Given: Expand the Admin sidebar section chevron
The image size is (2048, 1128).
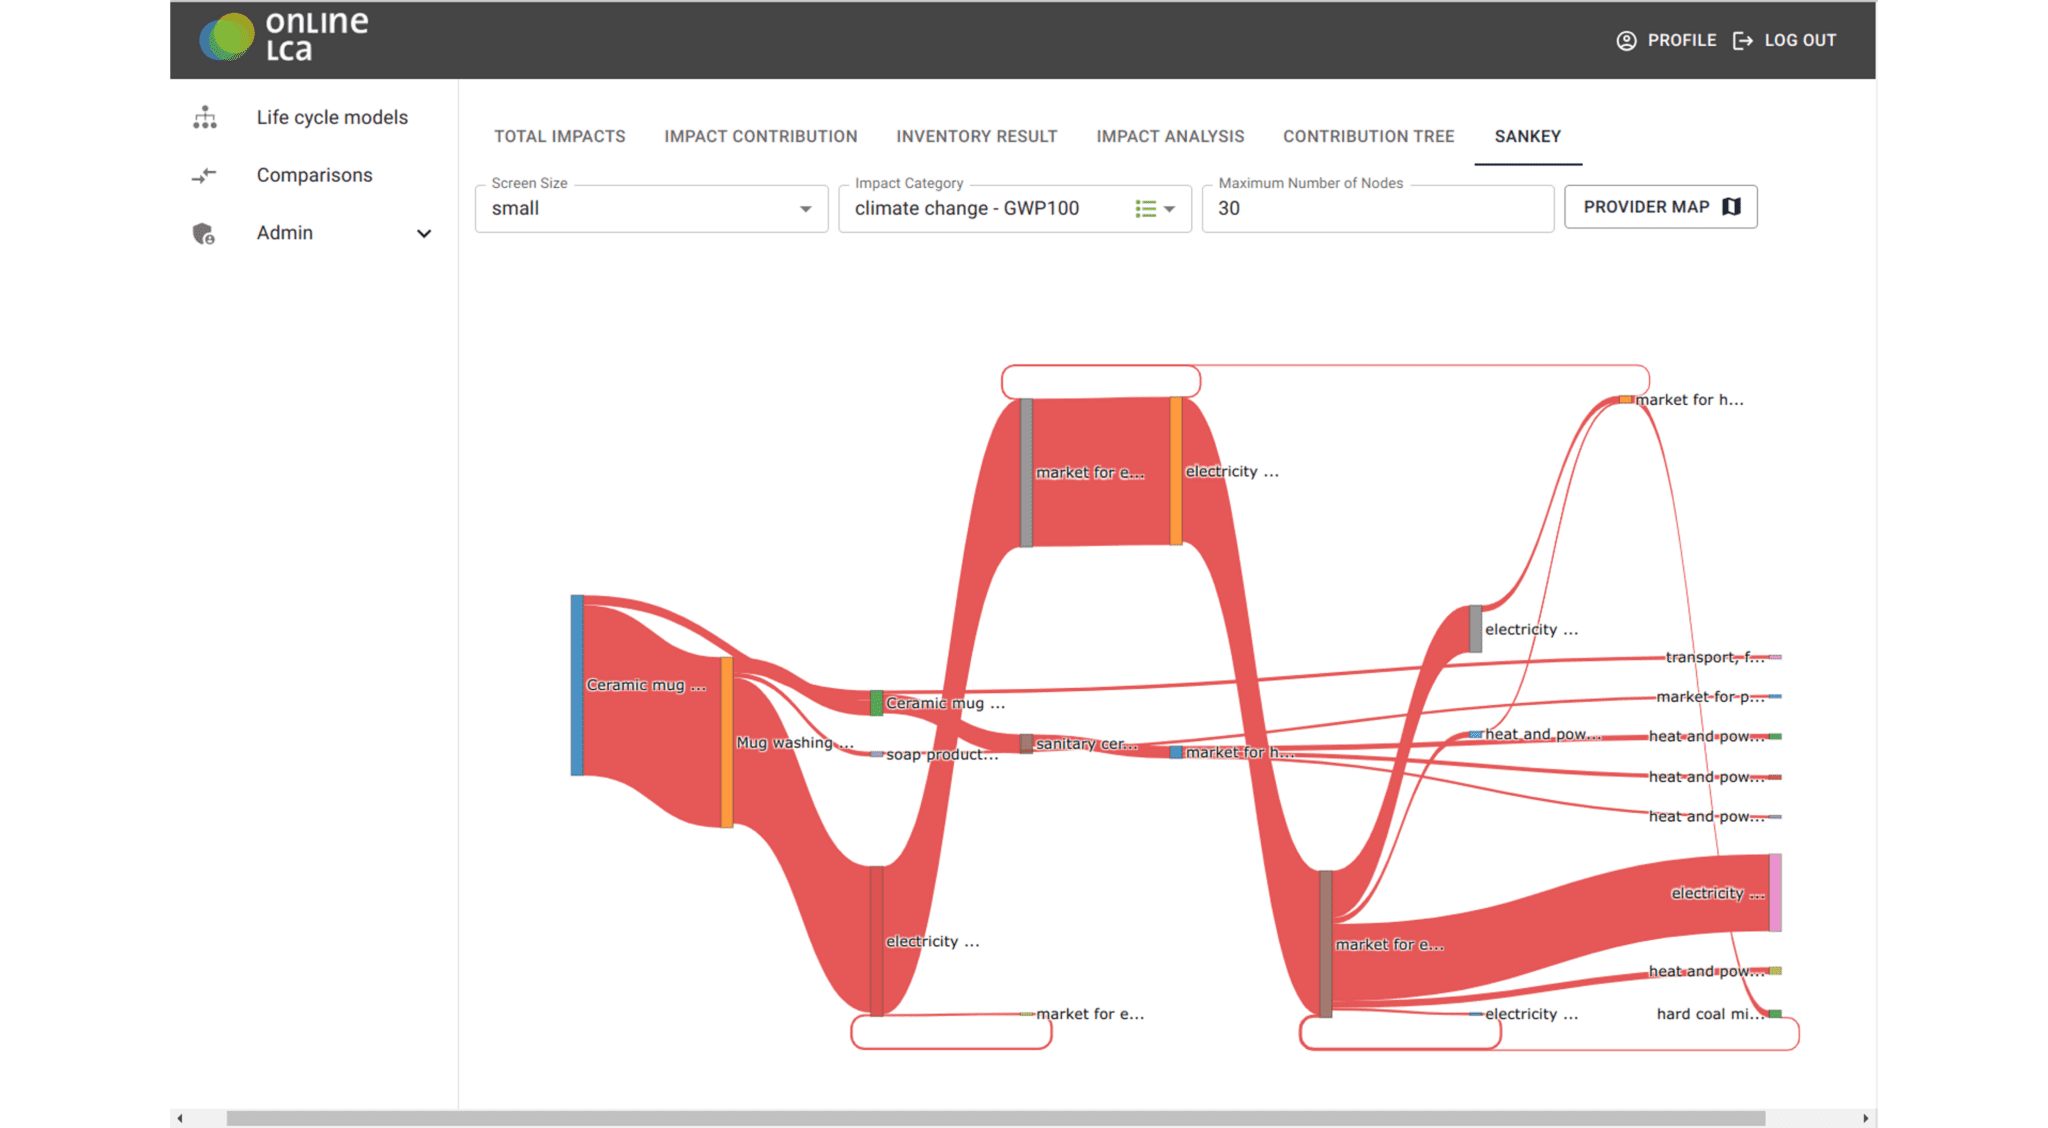Looking at the screenshot, I should [424, 234].
